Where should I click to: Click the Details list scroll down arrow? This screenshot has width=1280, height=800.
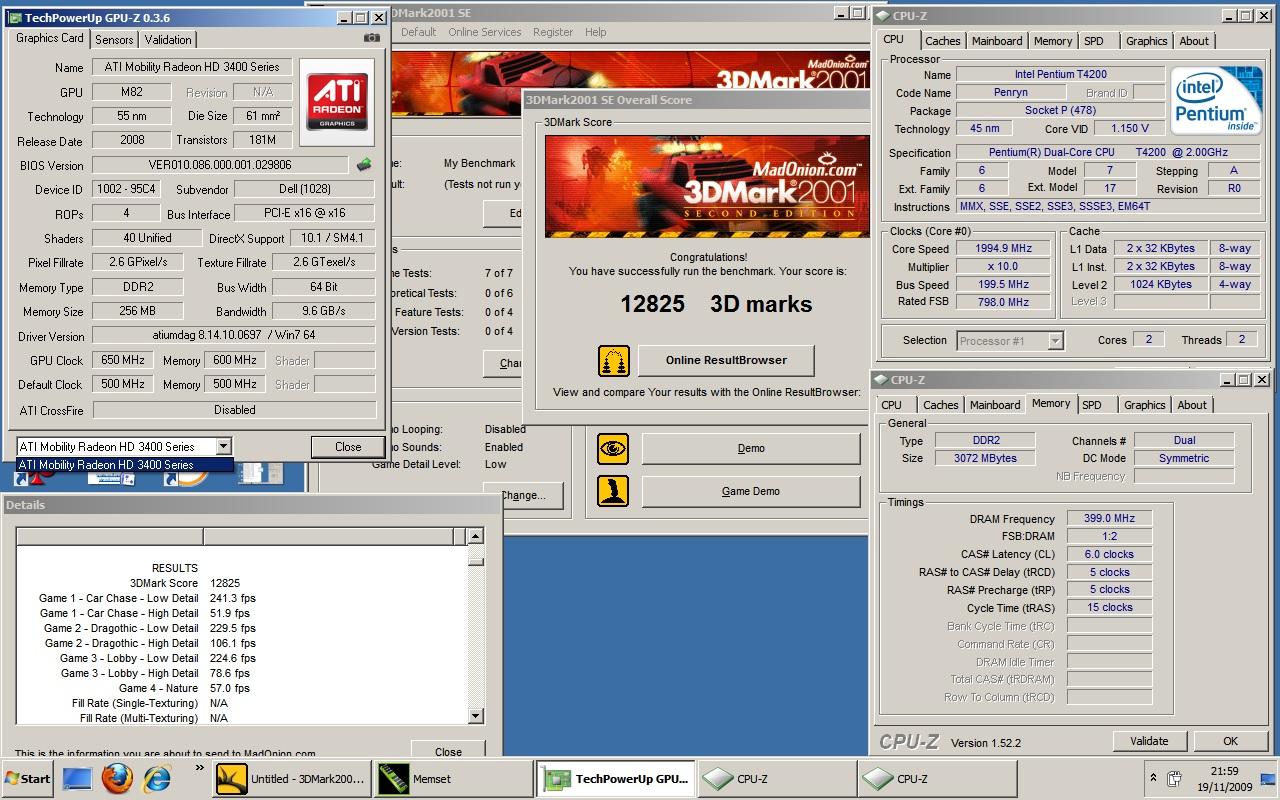coord(475,716)
